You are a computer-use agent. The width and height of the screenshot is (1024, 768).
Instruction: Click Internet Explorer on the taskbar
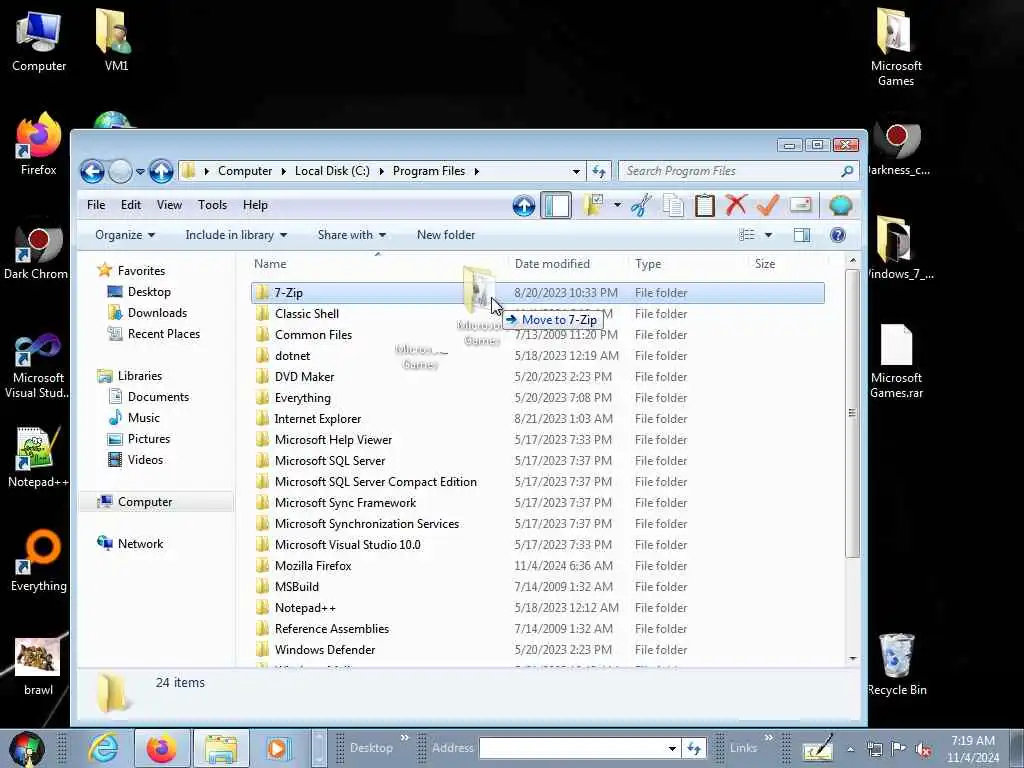103,748
